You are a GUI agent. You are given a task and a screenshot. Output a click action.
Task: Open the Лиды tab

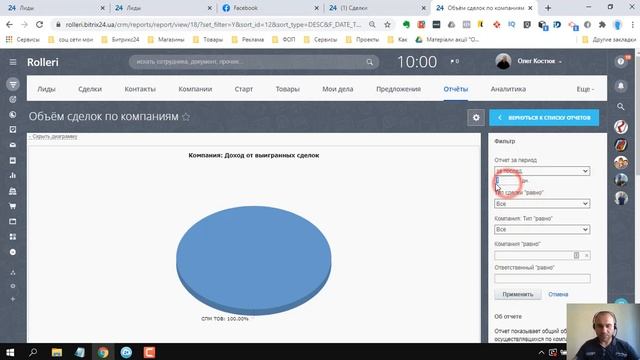click(47, 89)
